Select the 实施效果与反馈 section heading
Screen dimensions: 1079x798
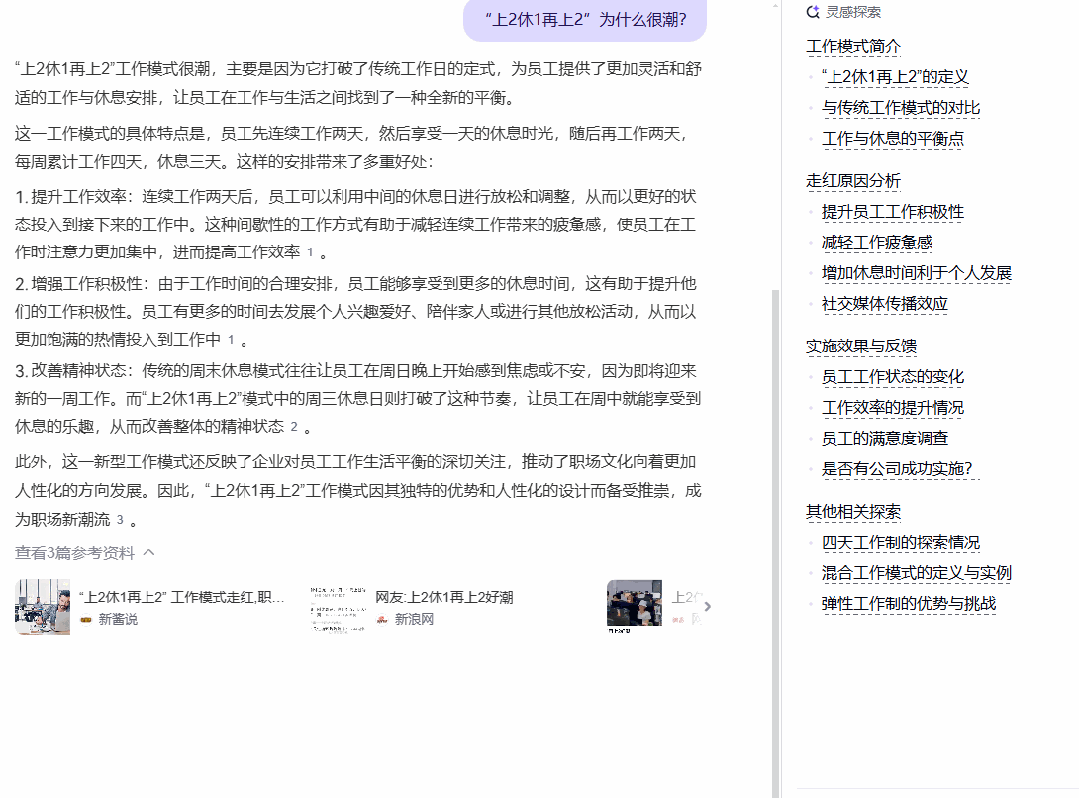862,346
